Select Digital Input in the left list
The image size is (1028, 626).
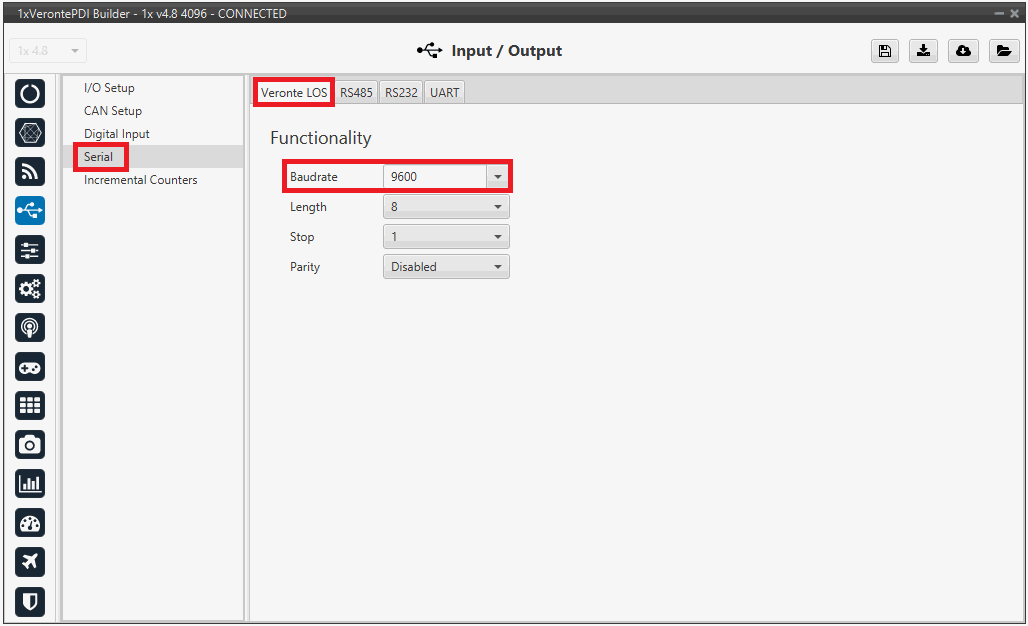[116, 134]
